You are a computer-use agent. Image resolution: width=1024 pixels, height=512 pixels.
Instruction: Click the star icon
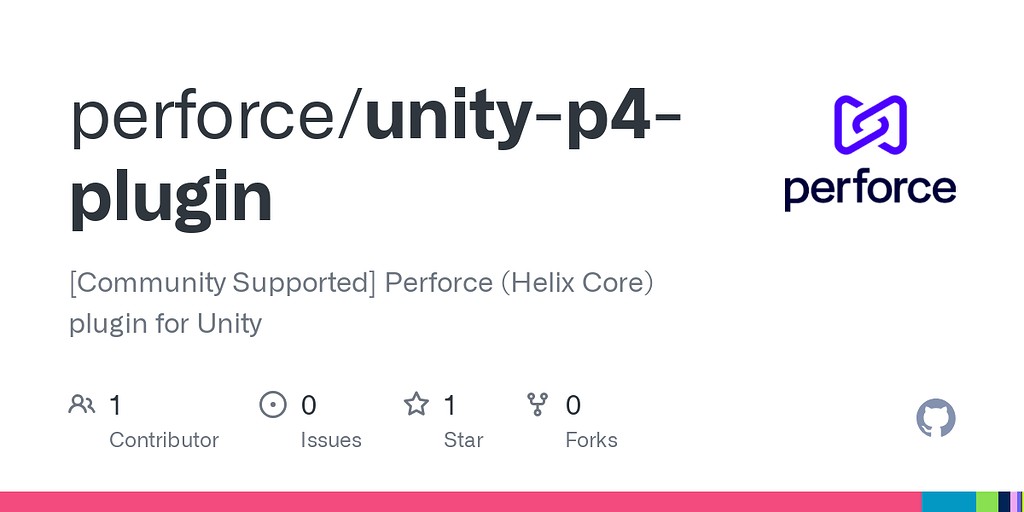(x=416, y=405)
